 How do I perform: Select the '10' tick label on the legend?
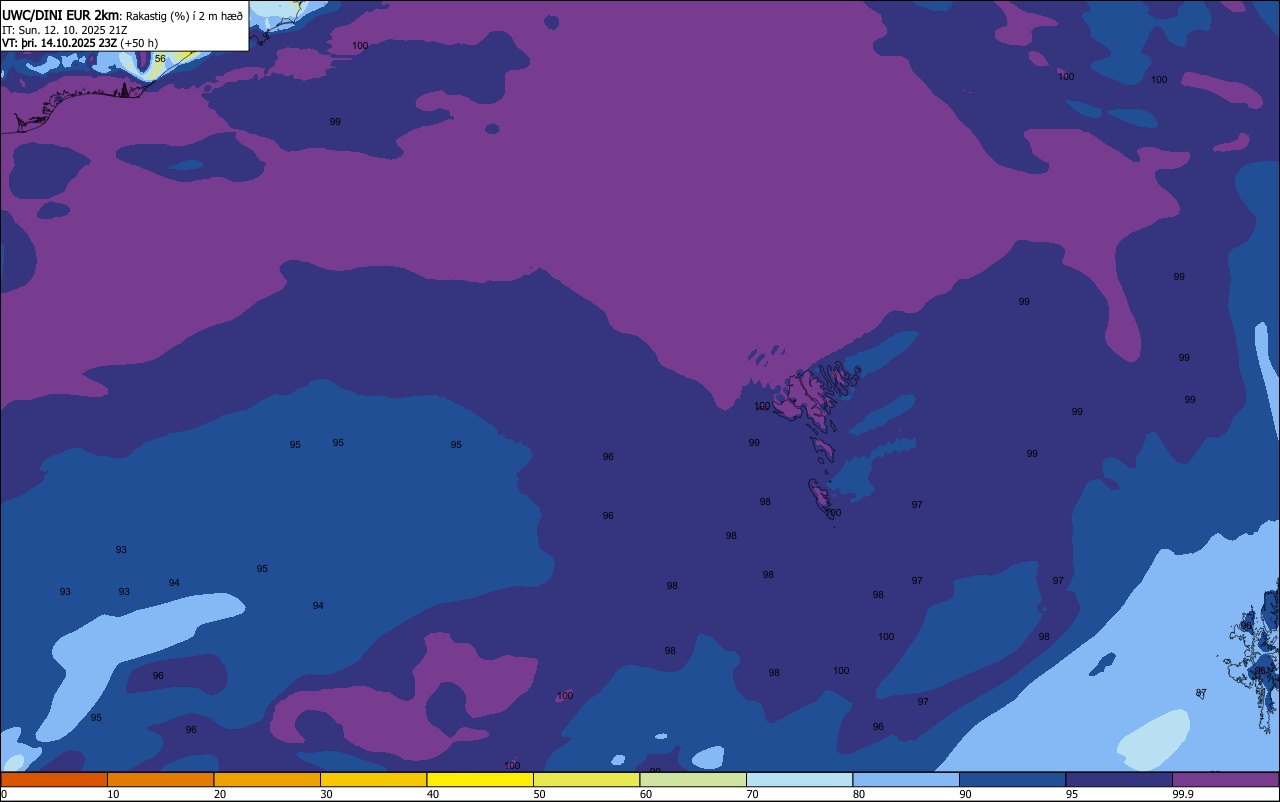[x=113, y=794]
